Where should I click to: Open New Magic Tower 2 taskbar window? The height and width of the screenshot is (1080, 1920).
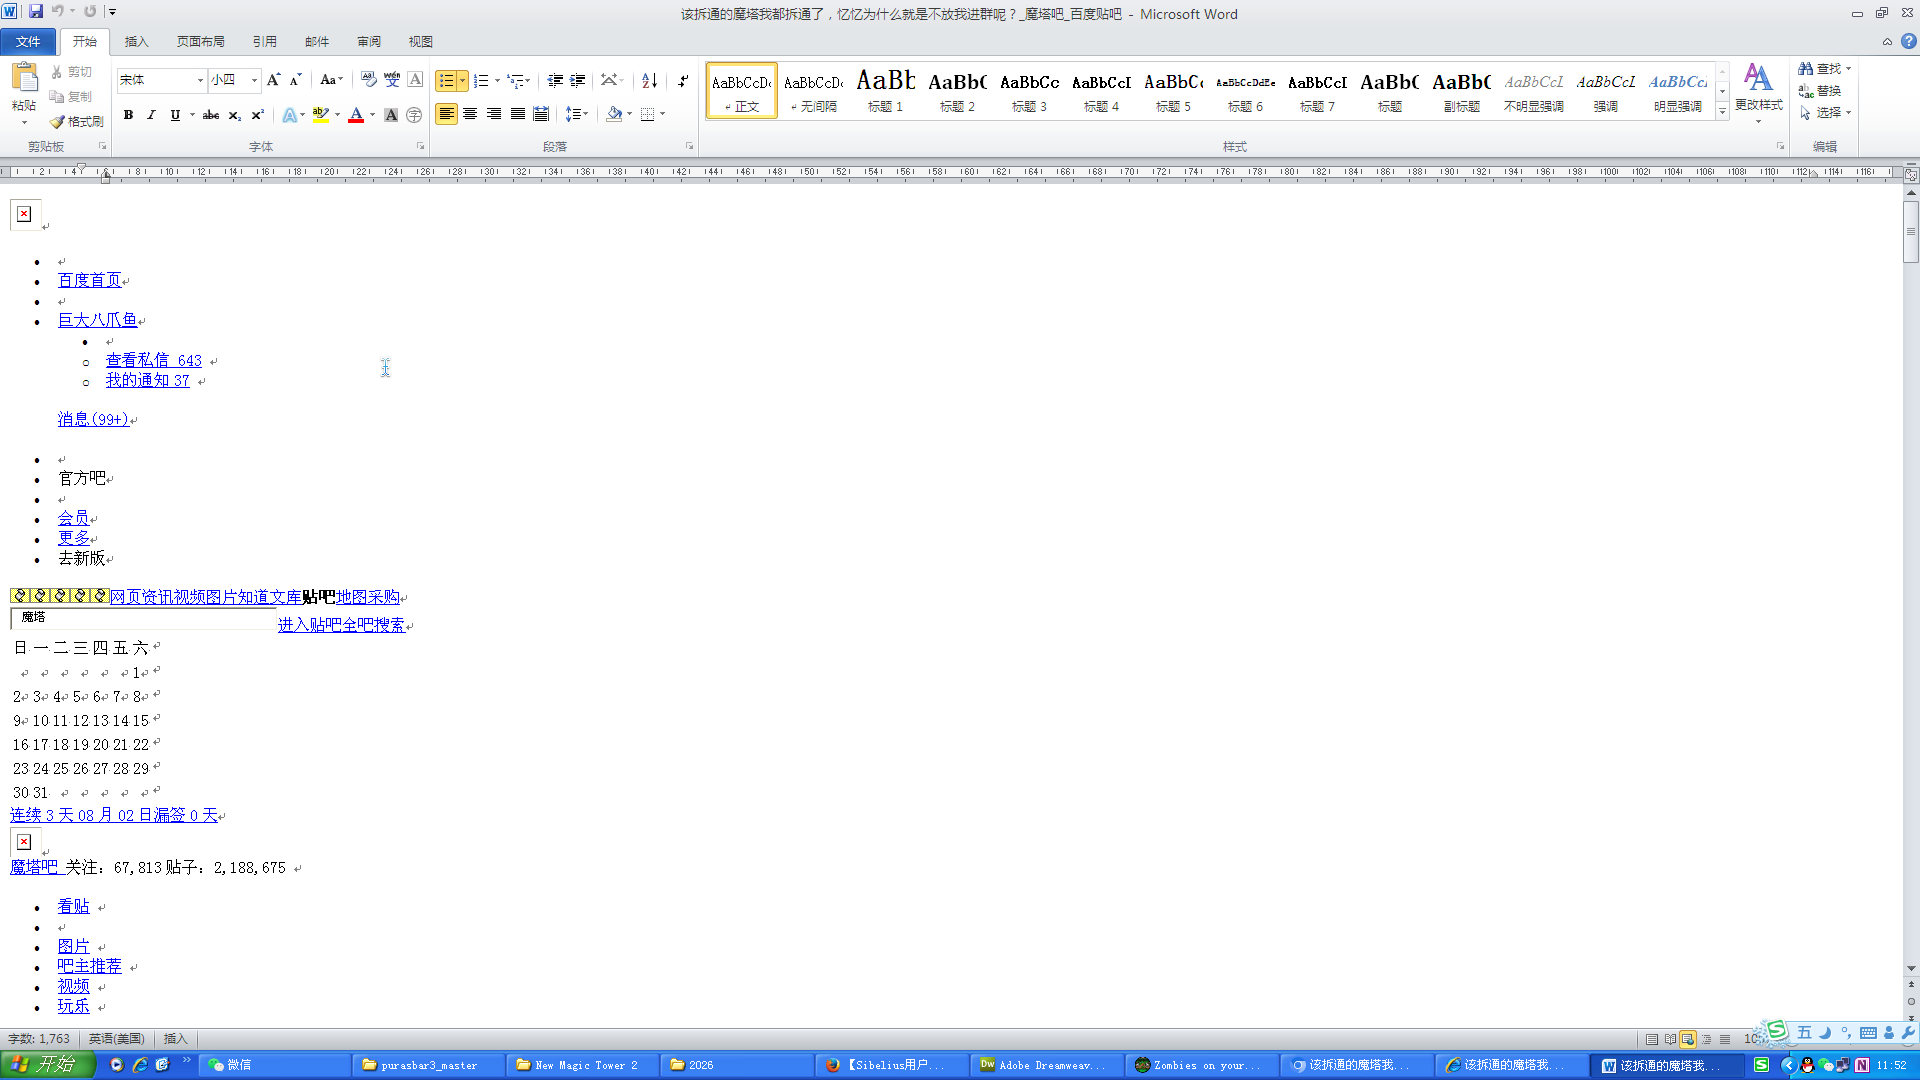coord(584,1065)
